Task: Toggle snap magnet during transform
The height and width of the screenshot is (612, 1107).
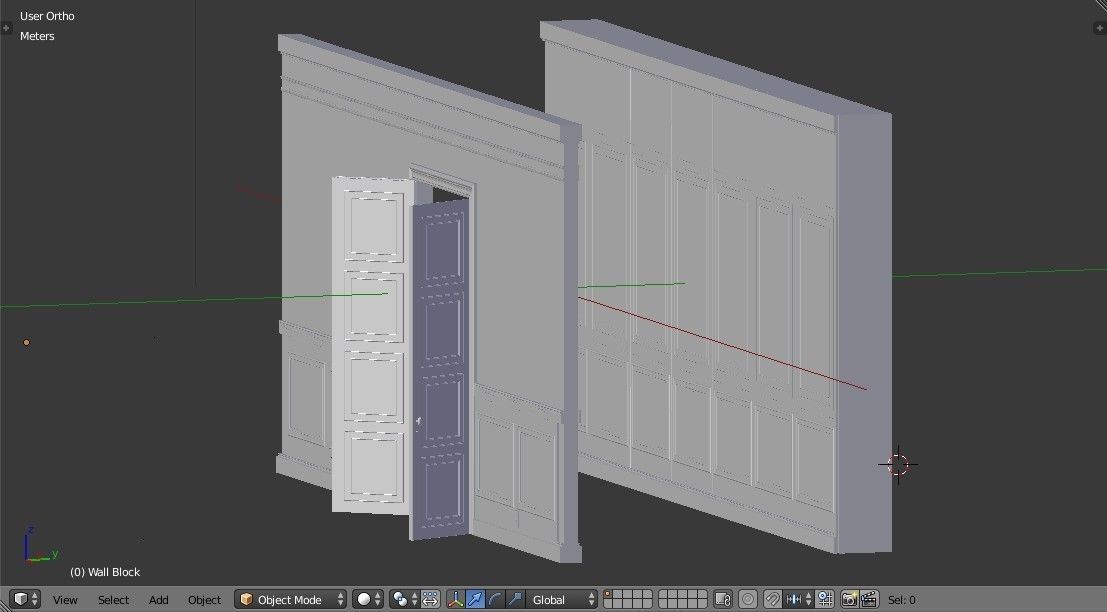Action: [x=773, y=599]
